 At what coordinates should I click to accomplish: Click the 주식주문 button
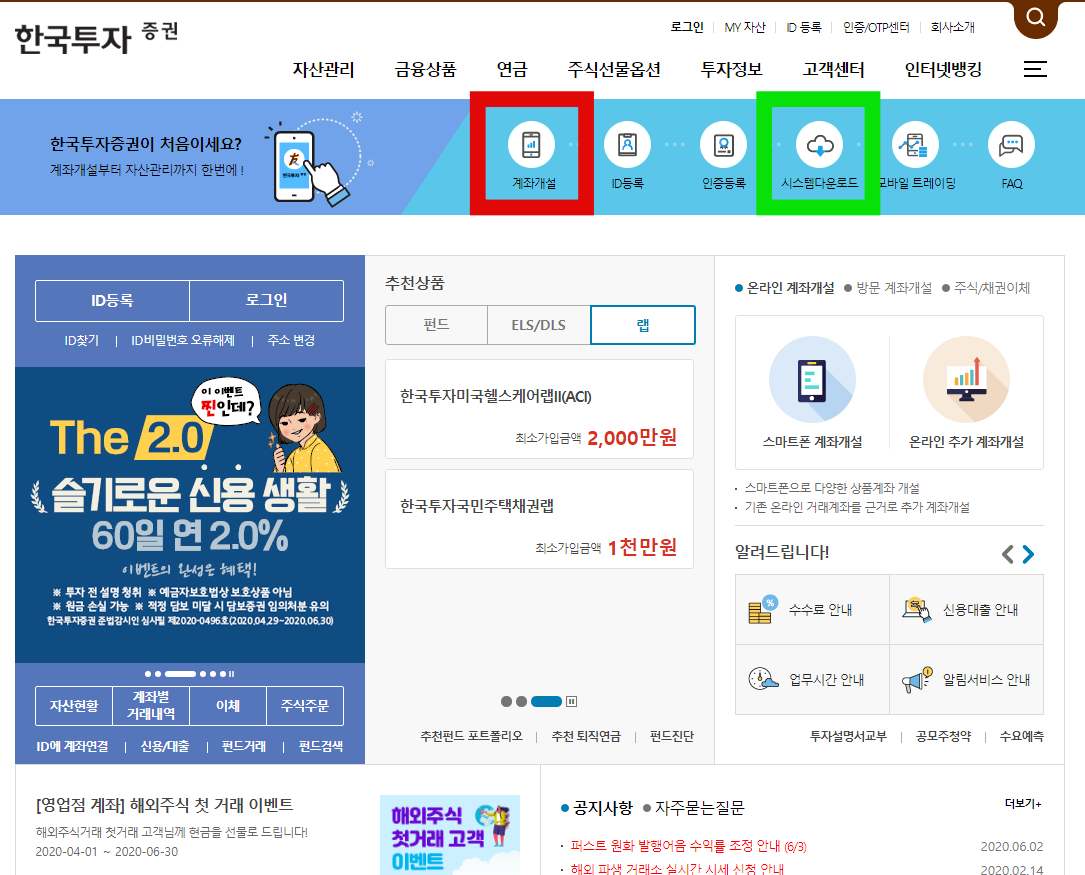tap(304, 706)
